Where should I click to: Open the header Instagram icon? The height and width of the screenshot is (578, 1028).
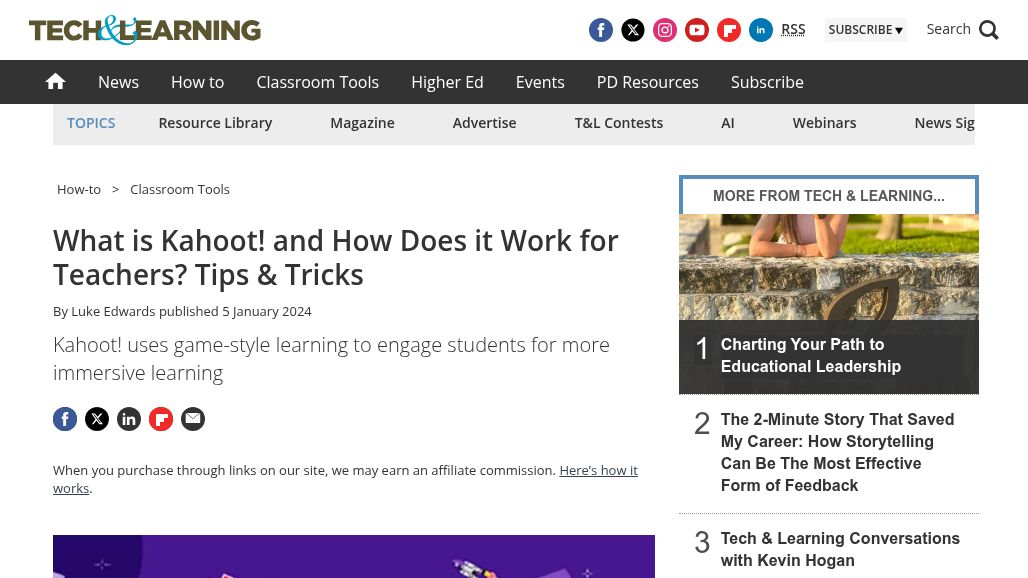pos(665,30)
